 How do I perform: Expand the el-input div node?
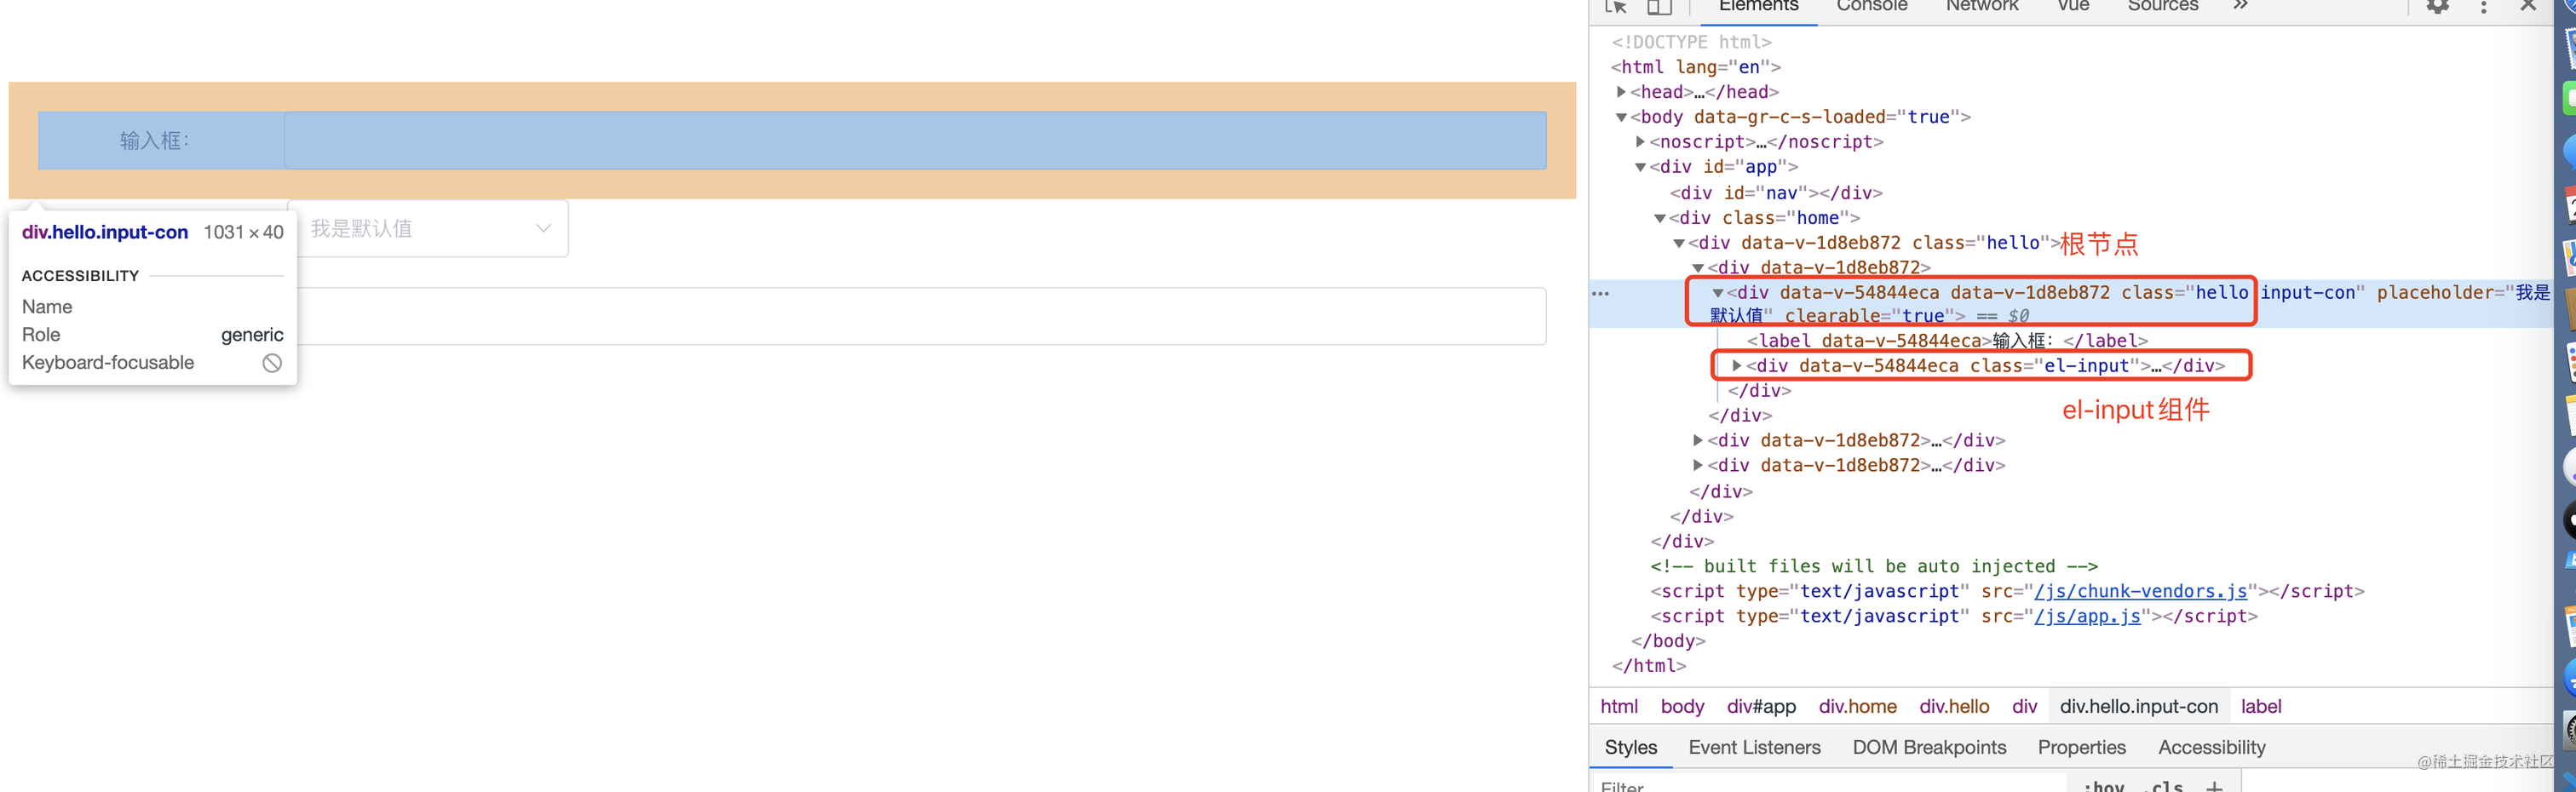click(1737, 366)
